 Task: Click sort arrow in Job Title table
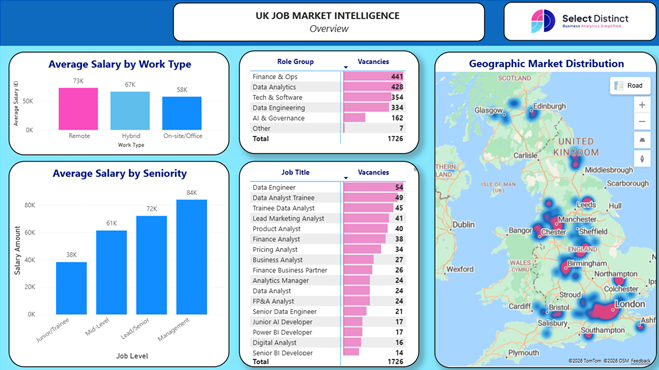point(346,178)
